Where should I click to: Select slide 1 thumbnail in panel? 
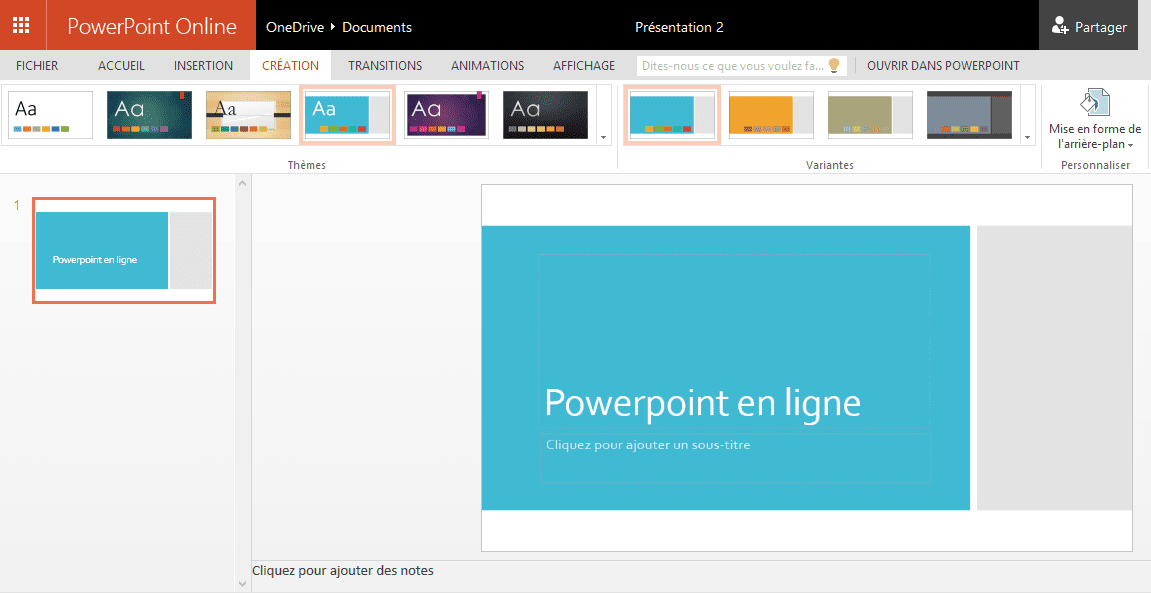(x=124, y=250)
